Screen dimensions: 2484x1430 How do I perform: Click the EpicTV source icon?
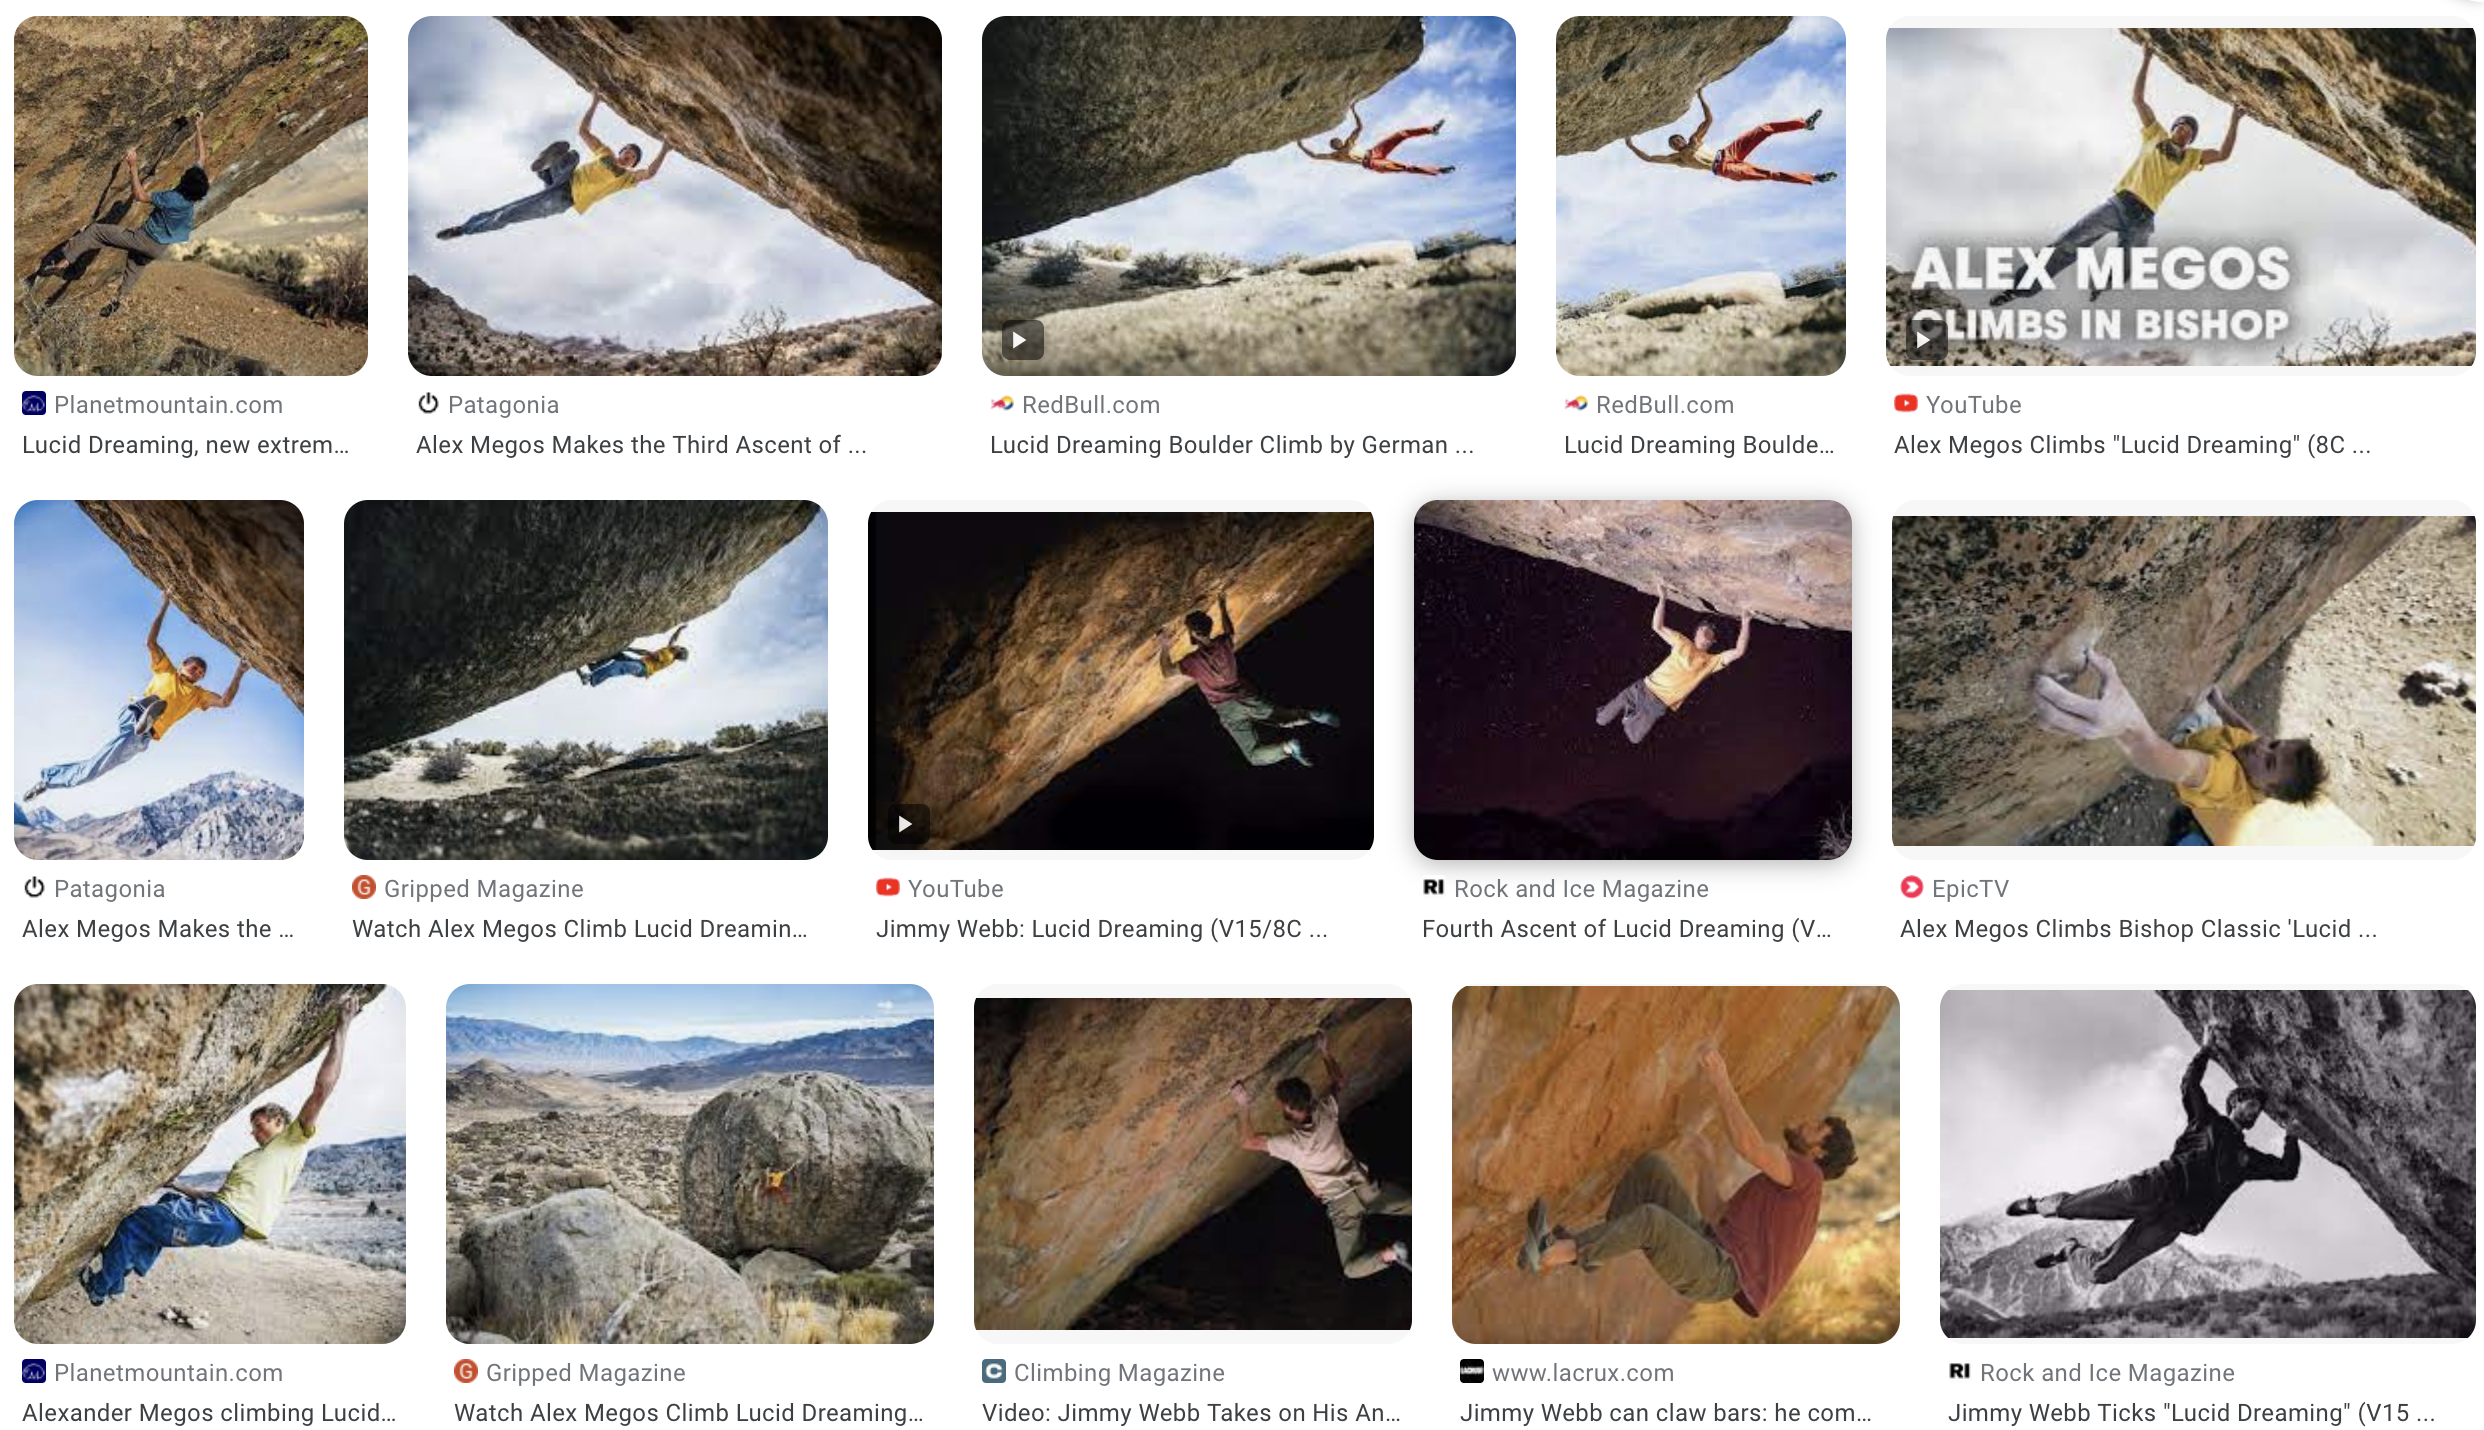(1912, 888)
